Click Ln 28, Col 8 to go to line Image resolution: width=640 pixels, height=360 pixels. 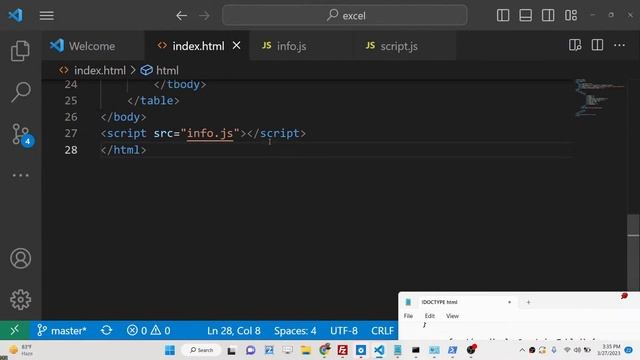[233, 330]
